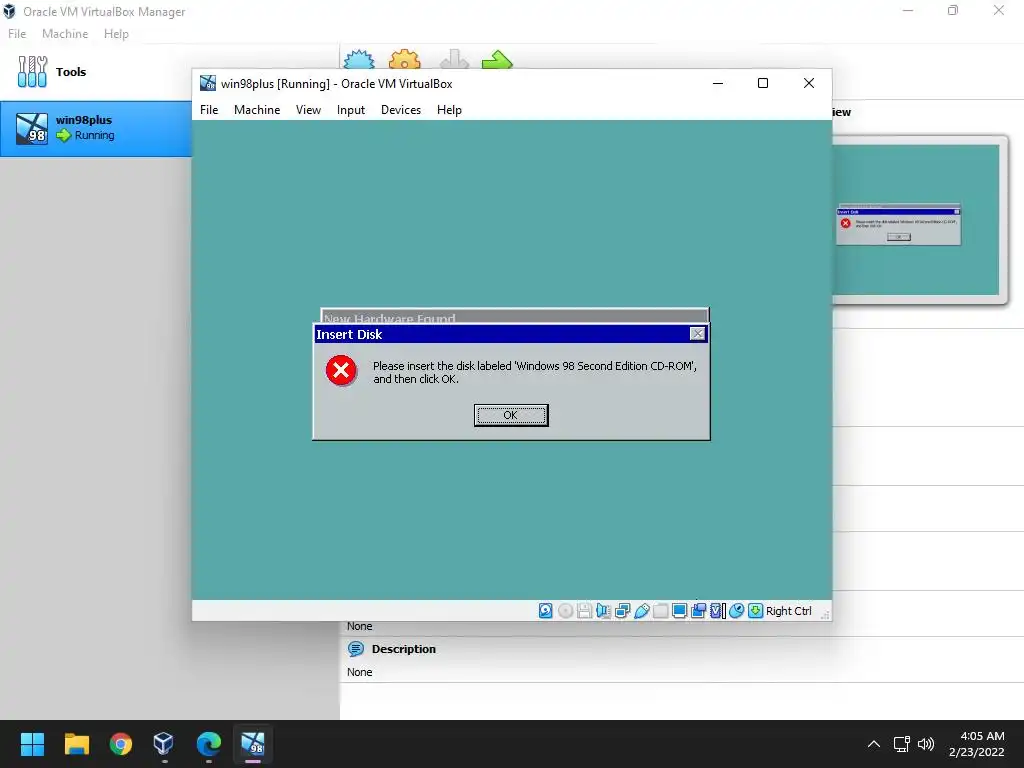The height and width of the screenshot is (768, 1024).
Task: Show hidden system tray icons
Action: (874, 744)
